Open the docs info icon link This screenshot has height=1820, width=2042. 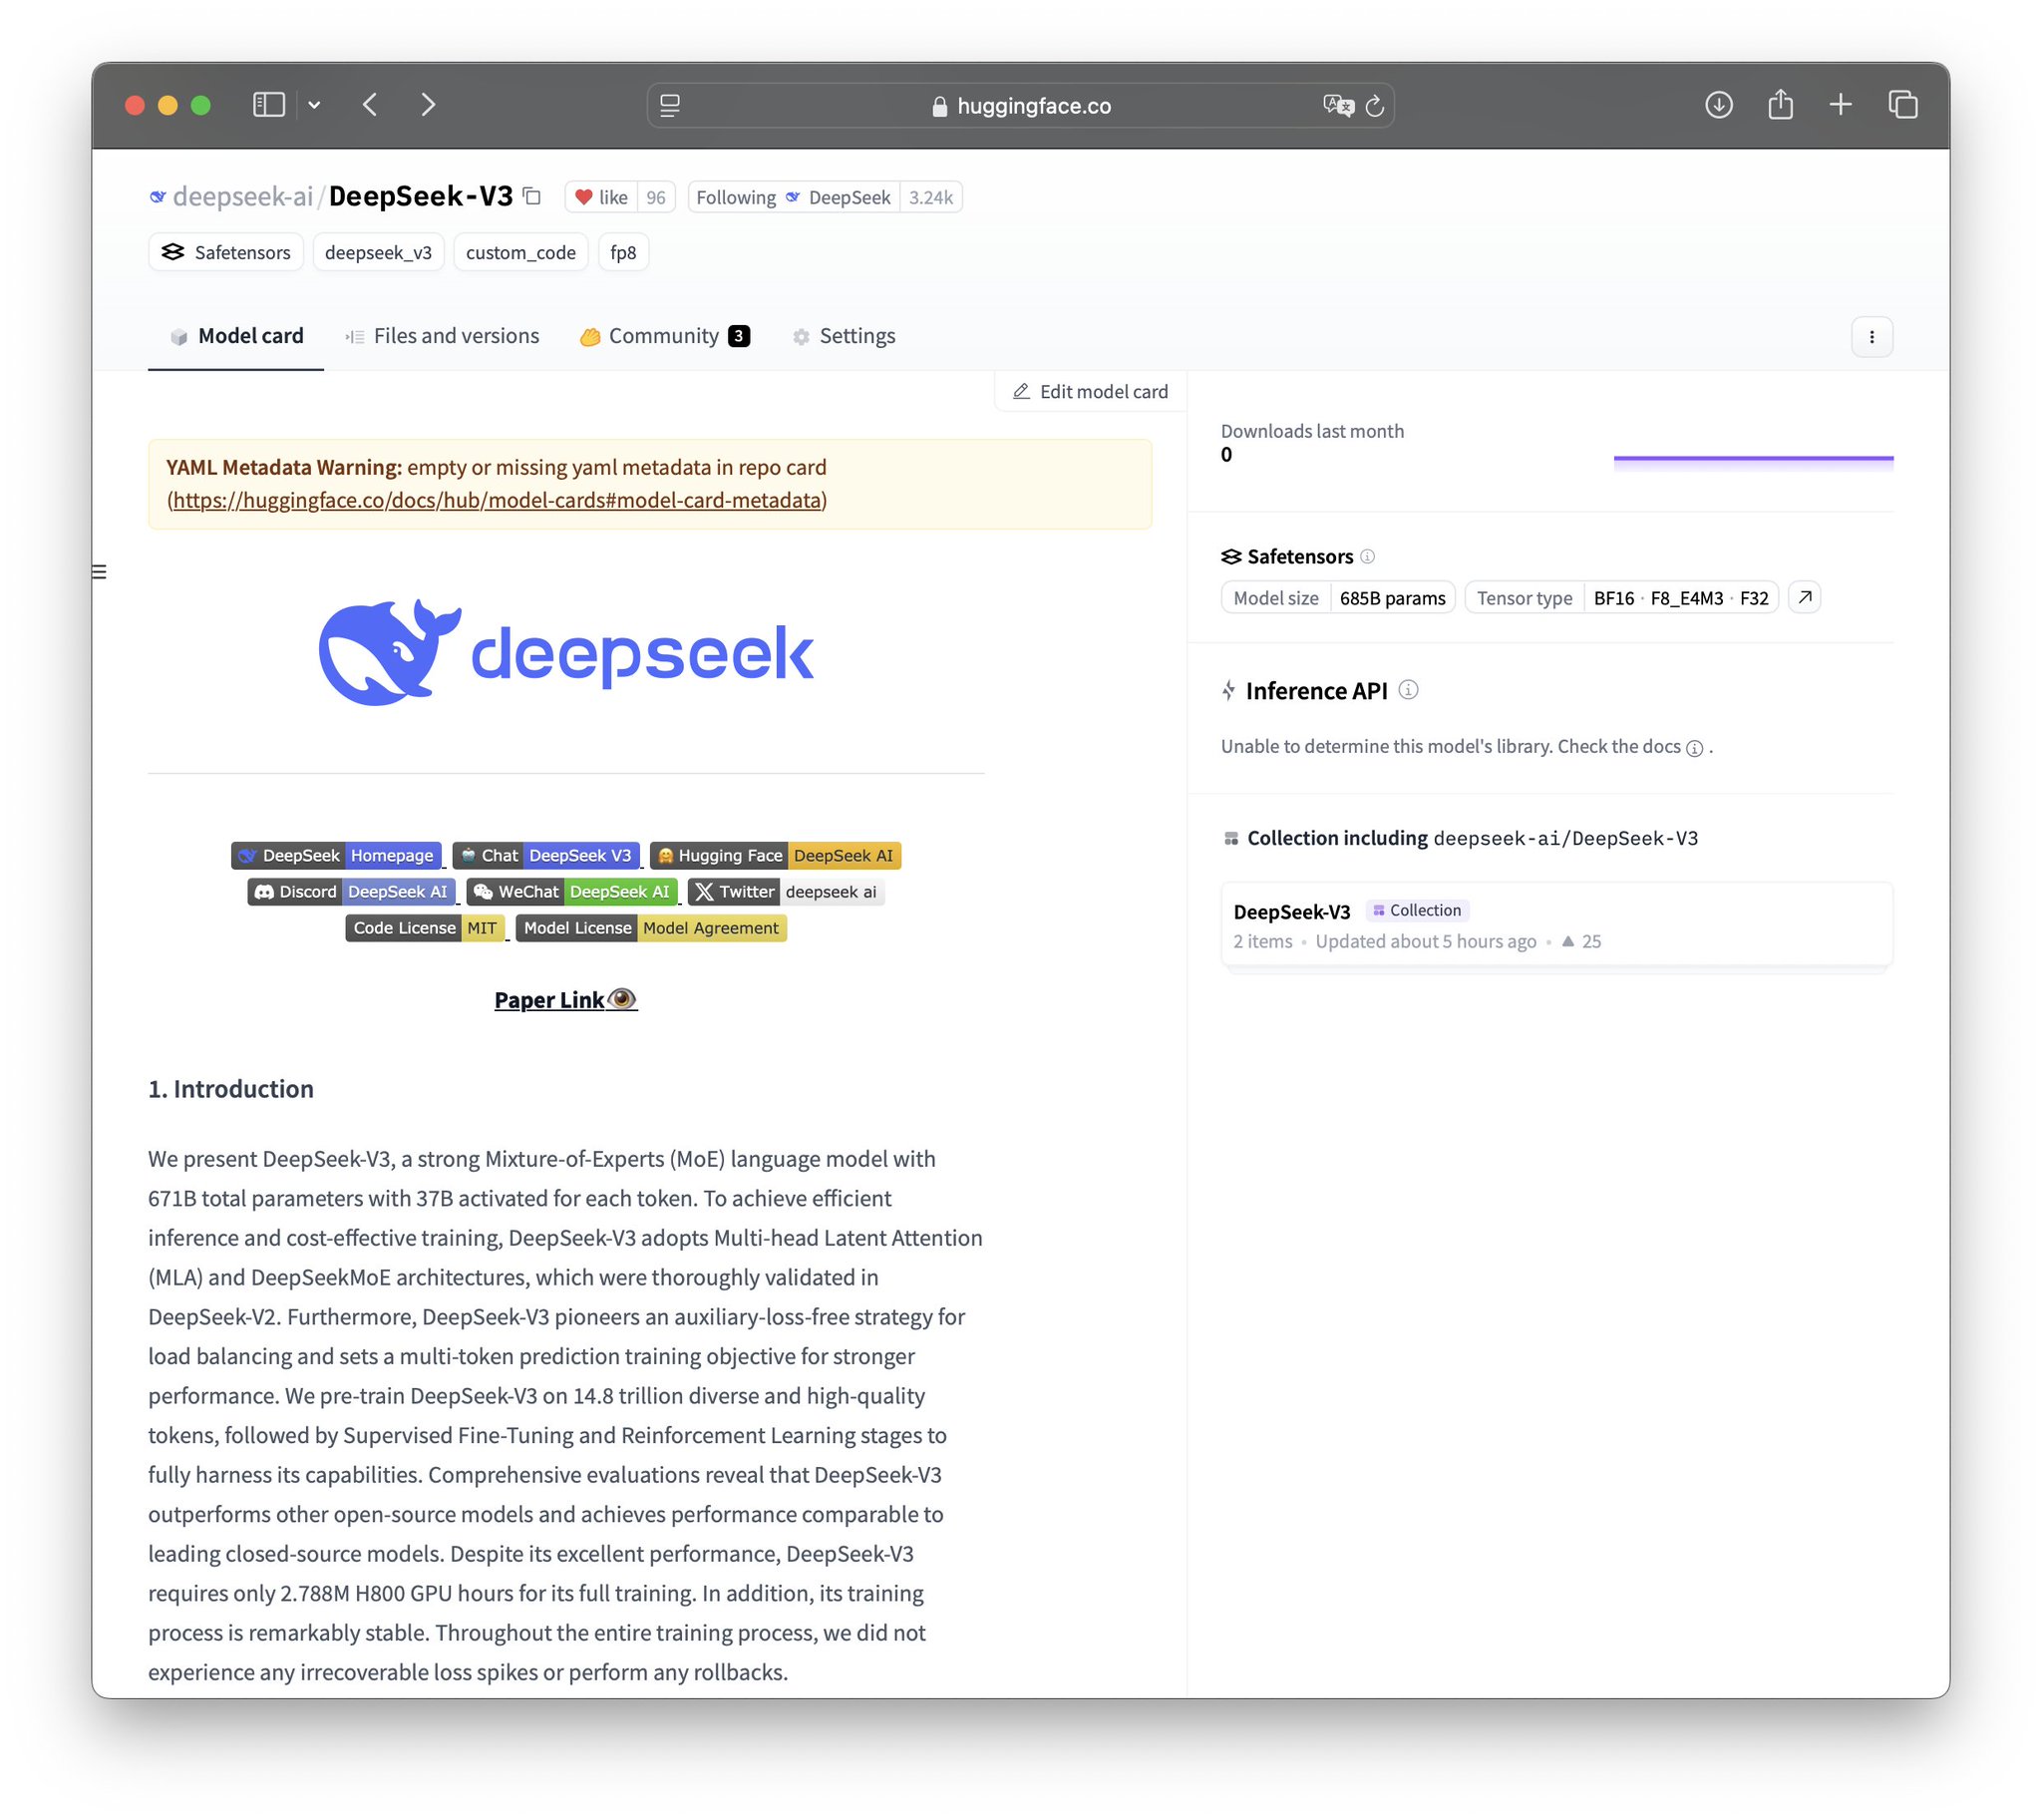1694,748
